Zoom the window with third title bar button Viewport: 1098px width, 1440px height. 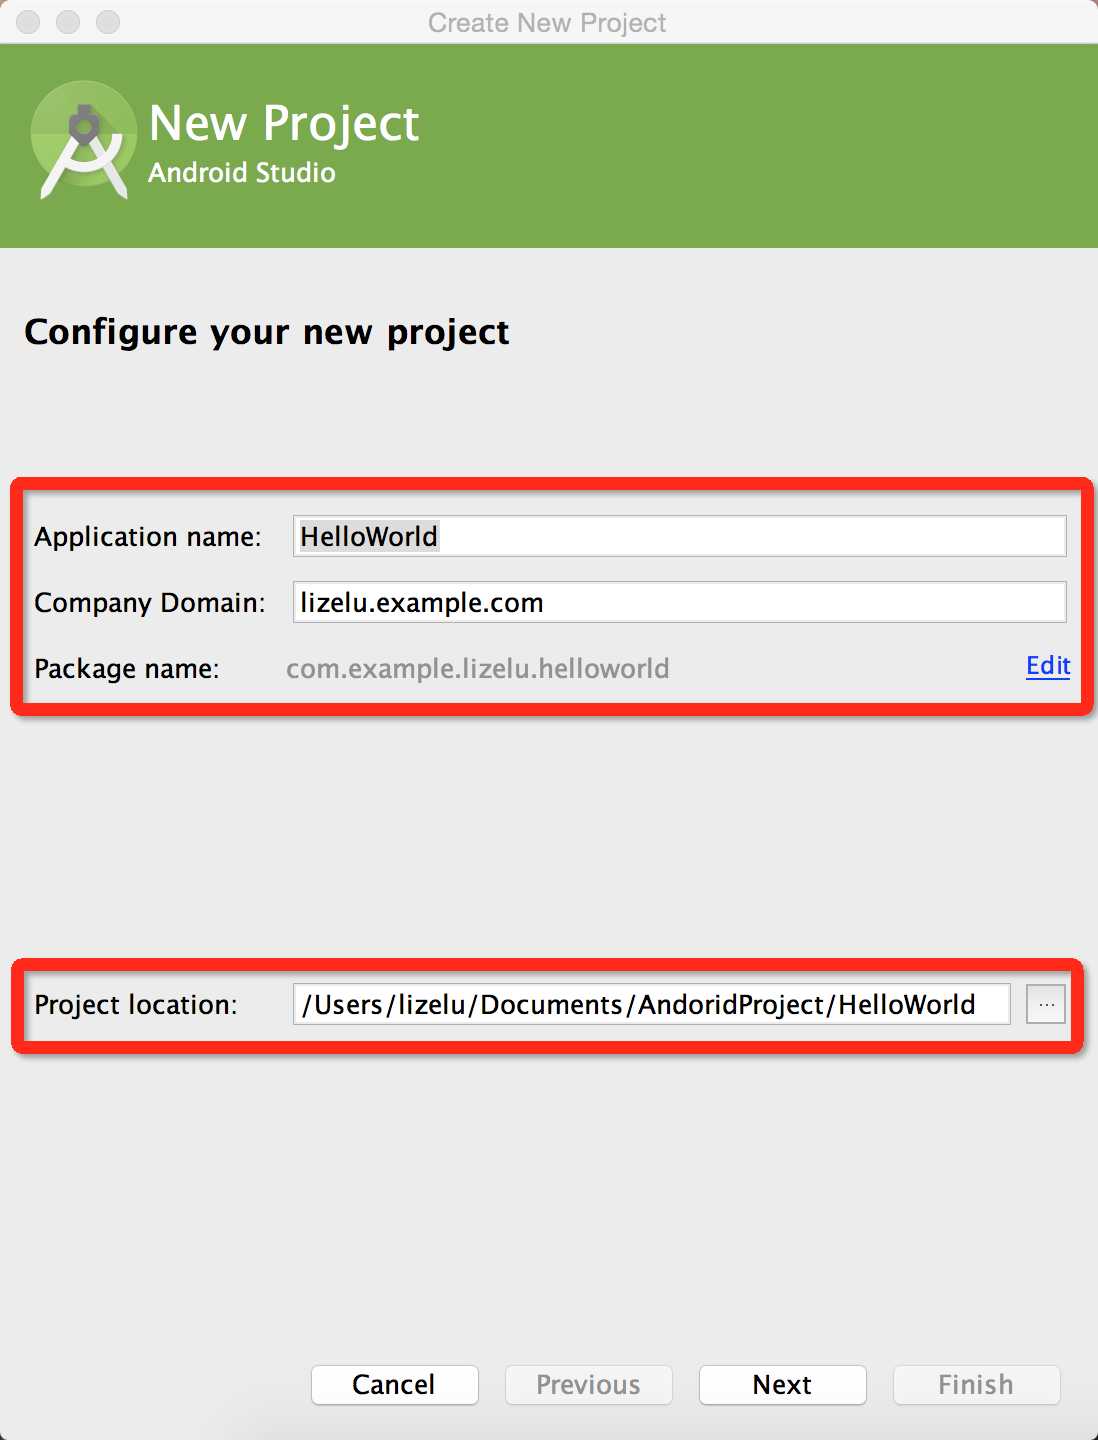click(108, 22)
